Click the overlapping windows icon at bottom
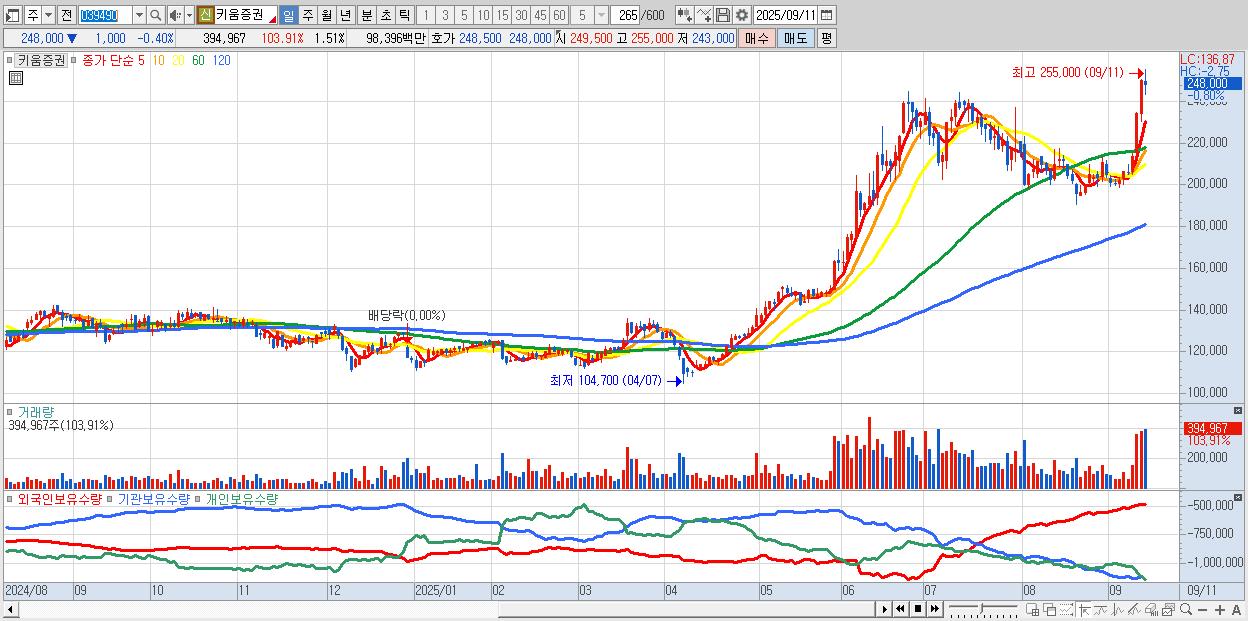This screenshot has height=621, width=1248. click(x=1050, y=609)
